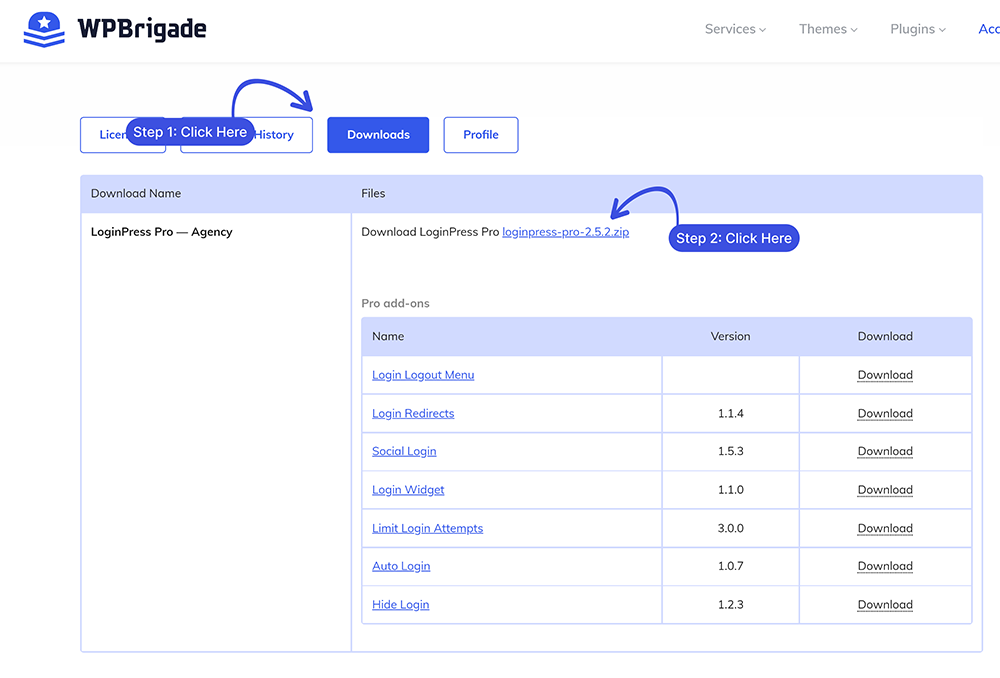
Task: Download the loginpress-pro-2.5.2.zip file
Action: pyautogui.click(x=566, y=232)
